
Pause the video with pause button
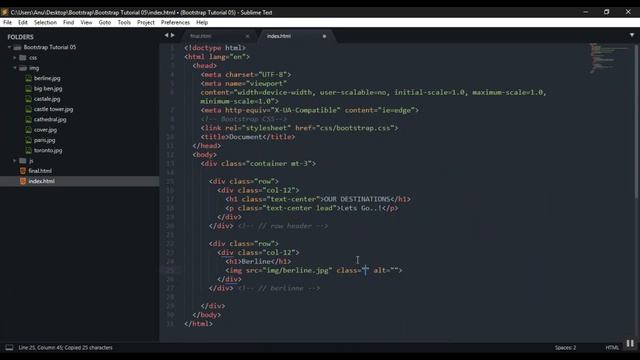[630, 344]
